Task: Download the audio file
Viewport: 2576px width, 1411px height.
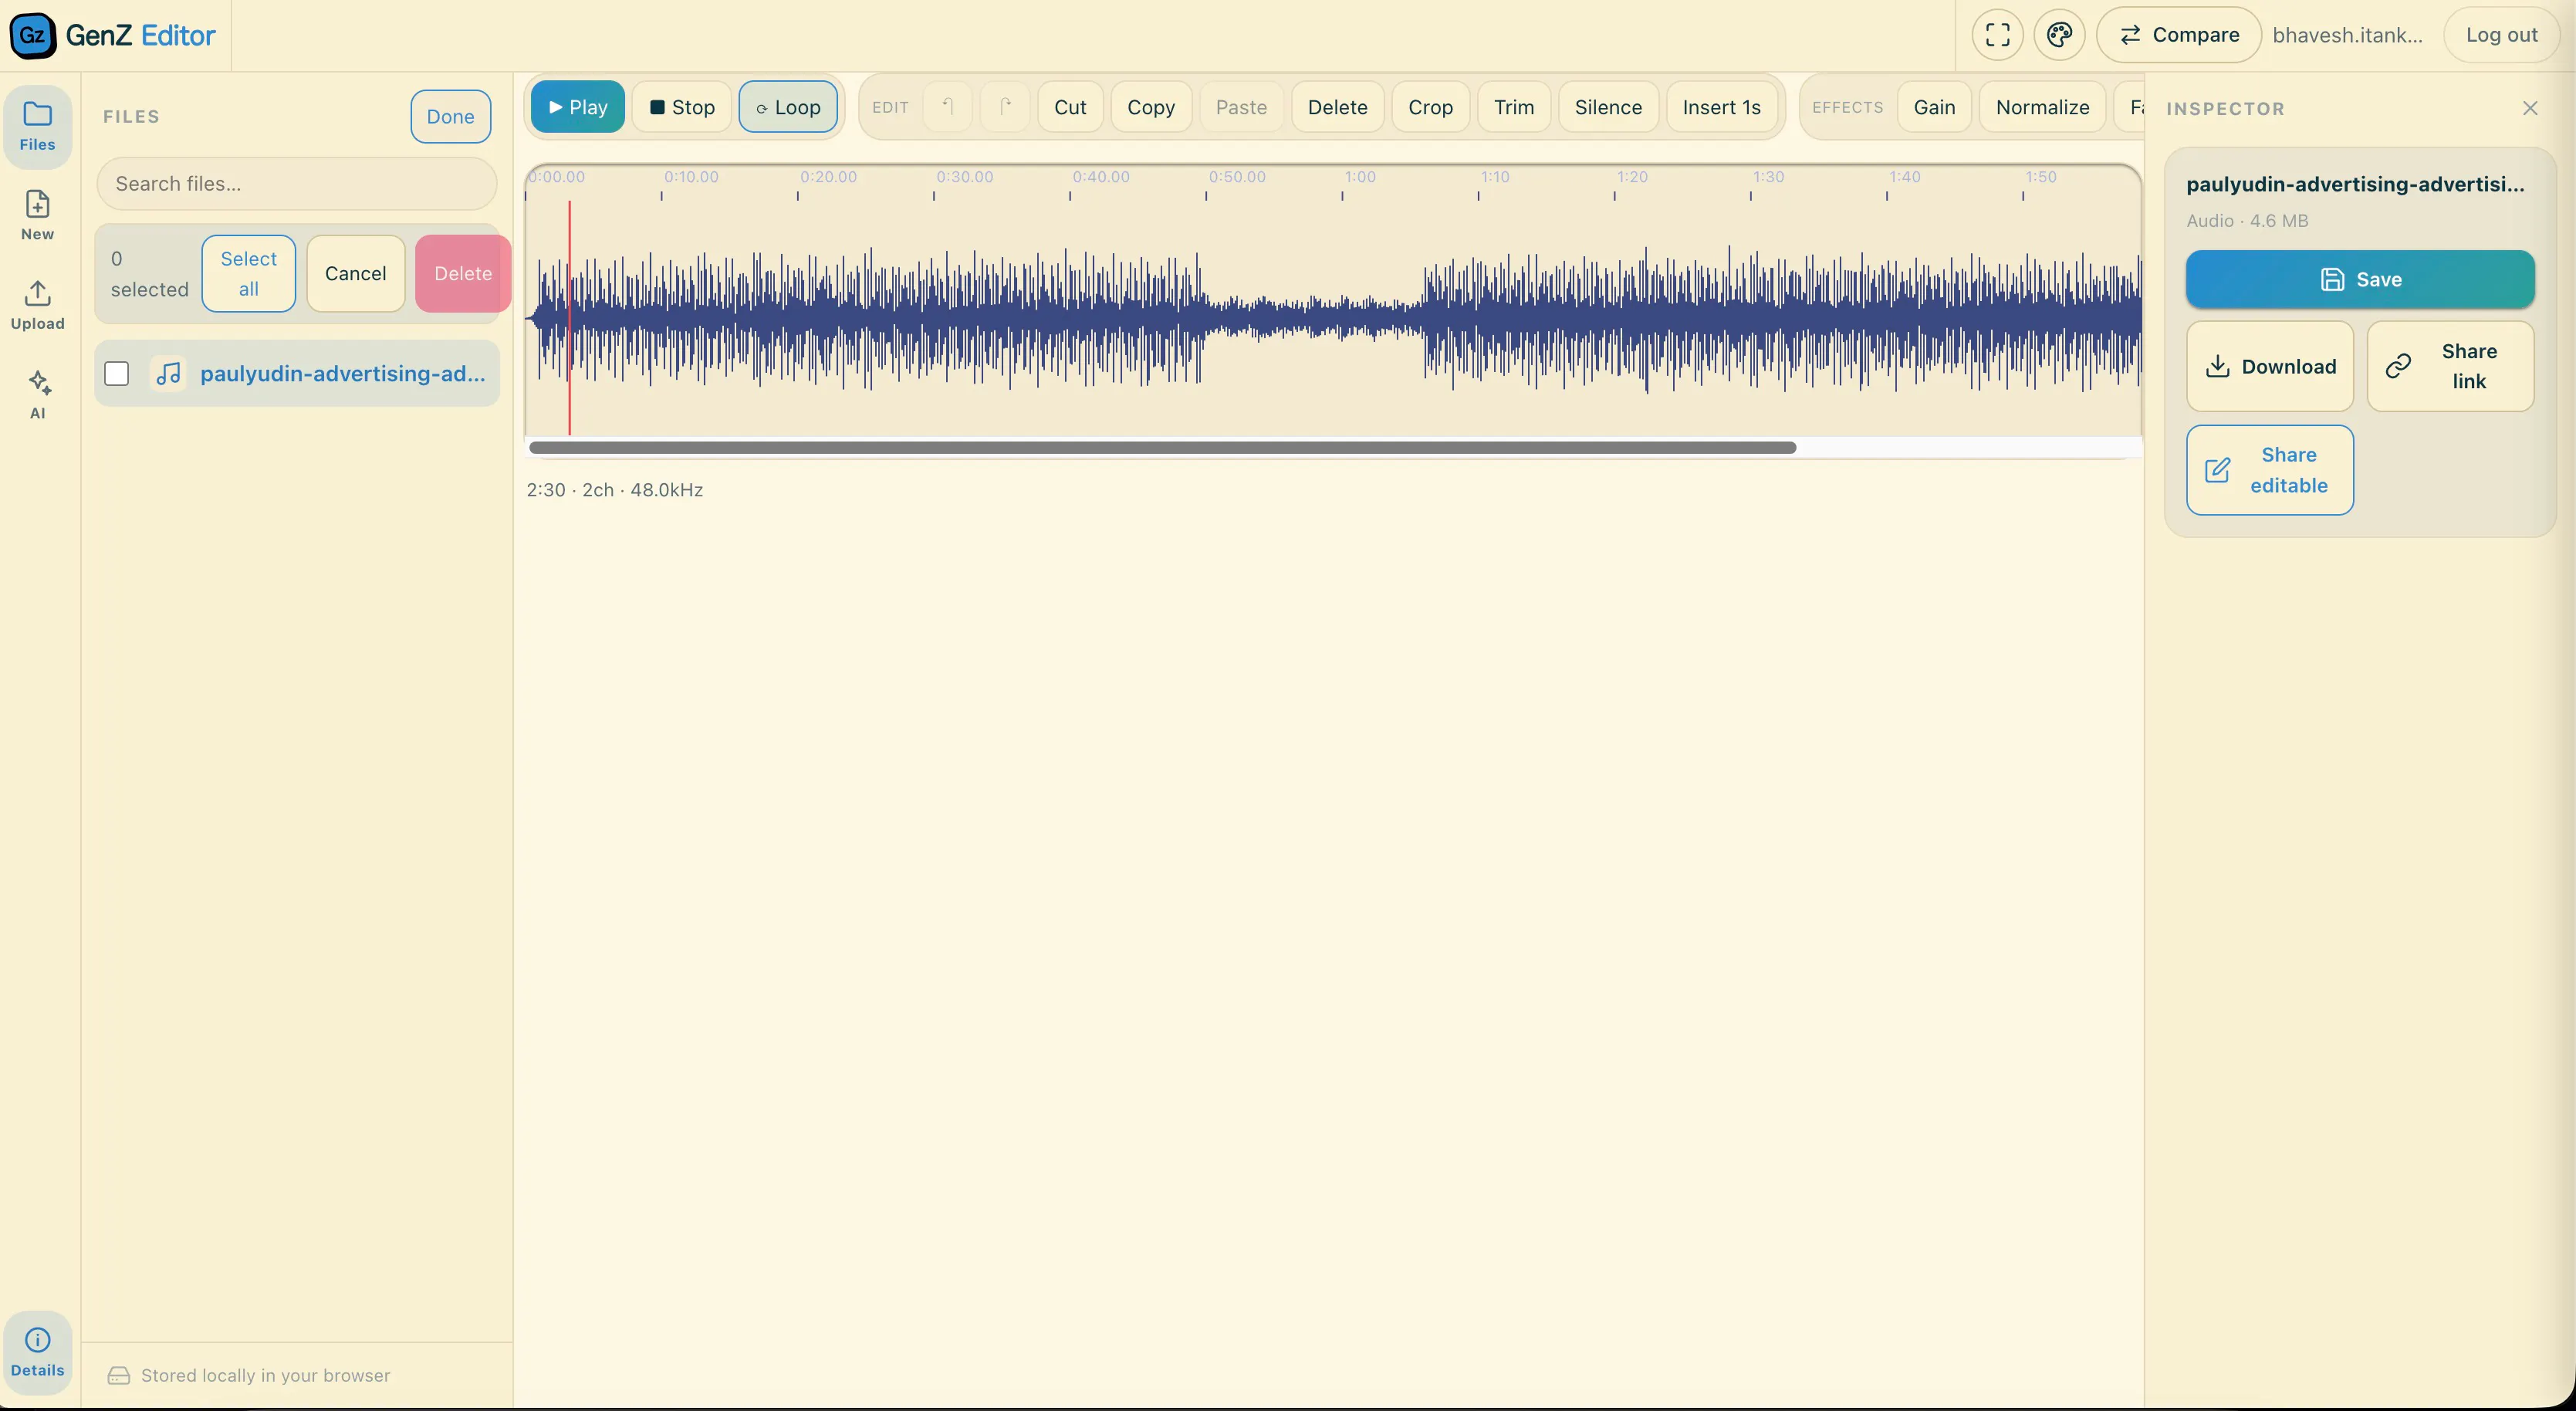Action: 2270,366
